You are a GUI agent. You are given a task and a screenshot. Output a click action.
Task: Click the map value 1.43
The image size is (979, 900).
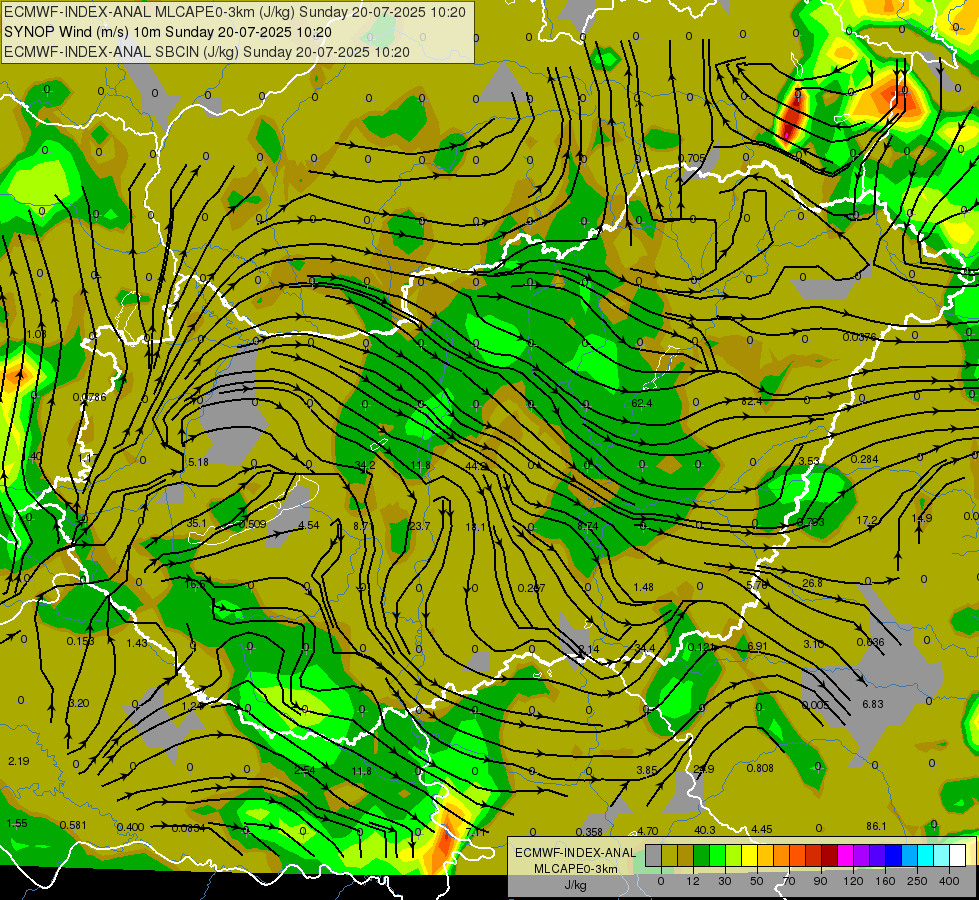tap(137, 643)
